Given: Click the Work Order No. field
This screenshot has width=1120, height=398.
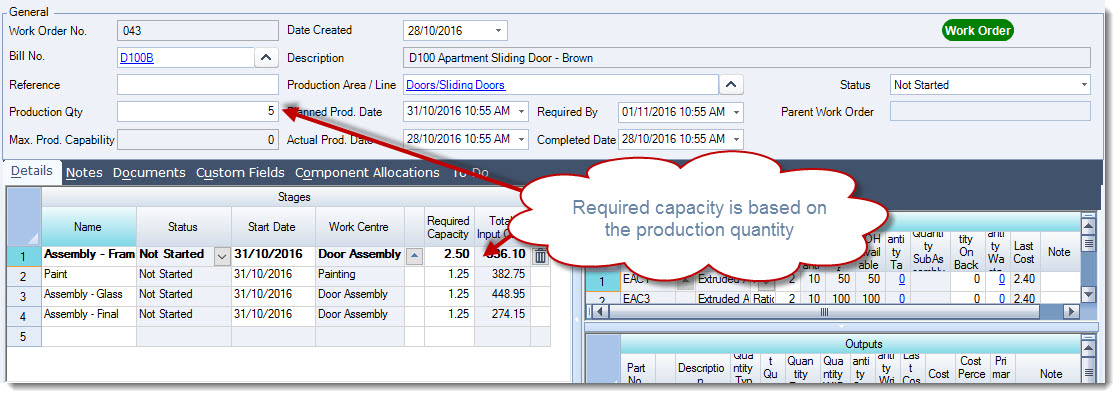Looking at the screenshot, I should (197, 31).
